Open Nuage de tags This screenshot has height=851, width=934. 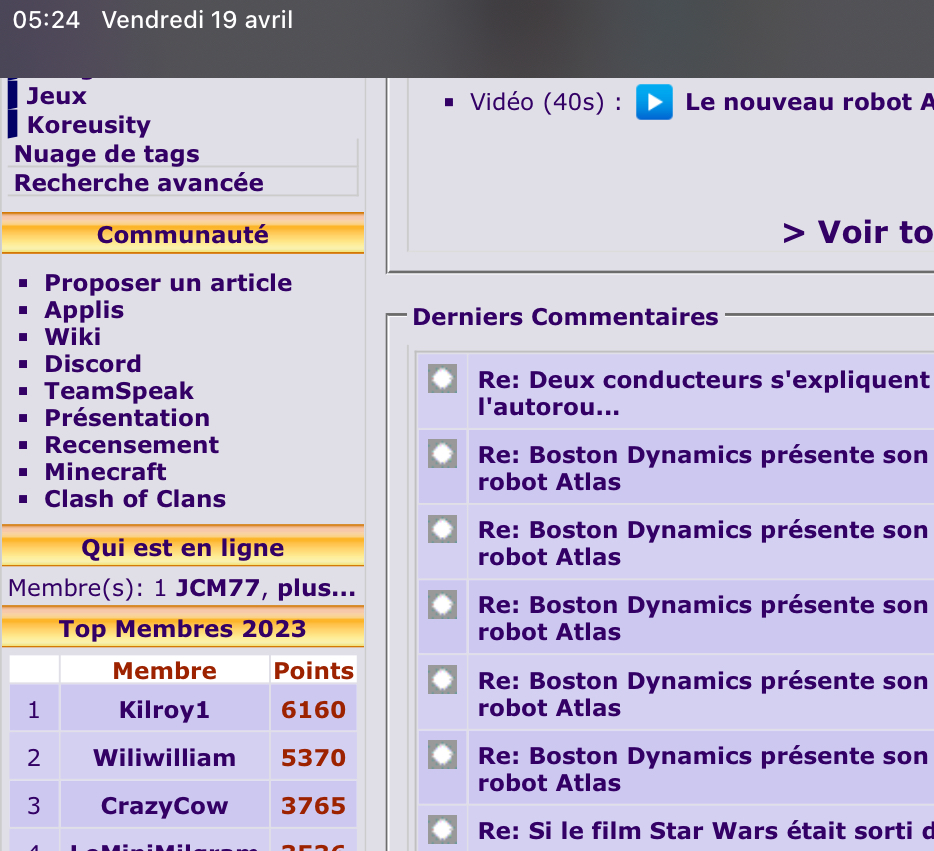(106, 154)
